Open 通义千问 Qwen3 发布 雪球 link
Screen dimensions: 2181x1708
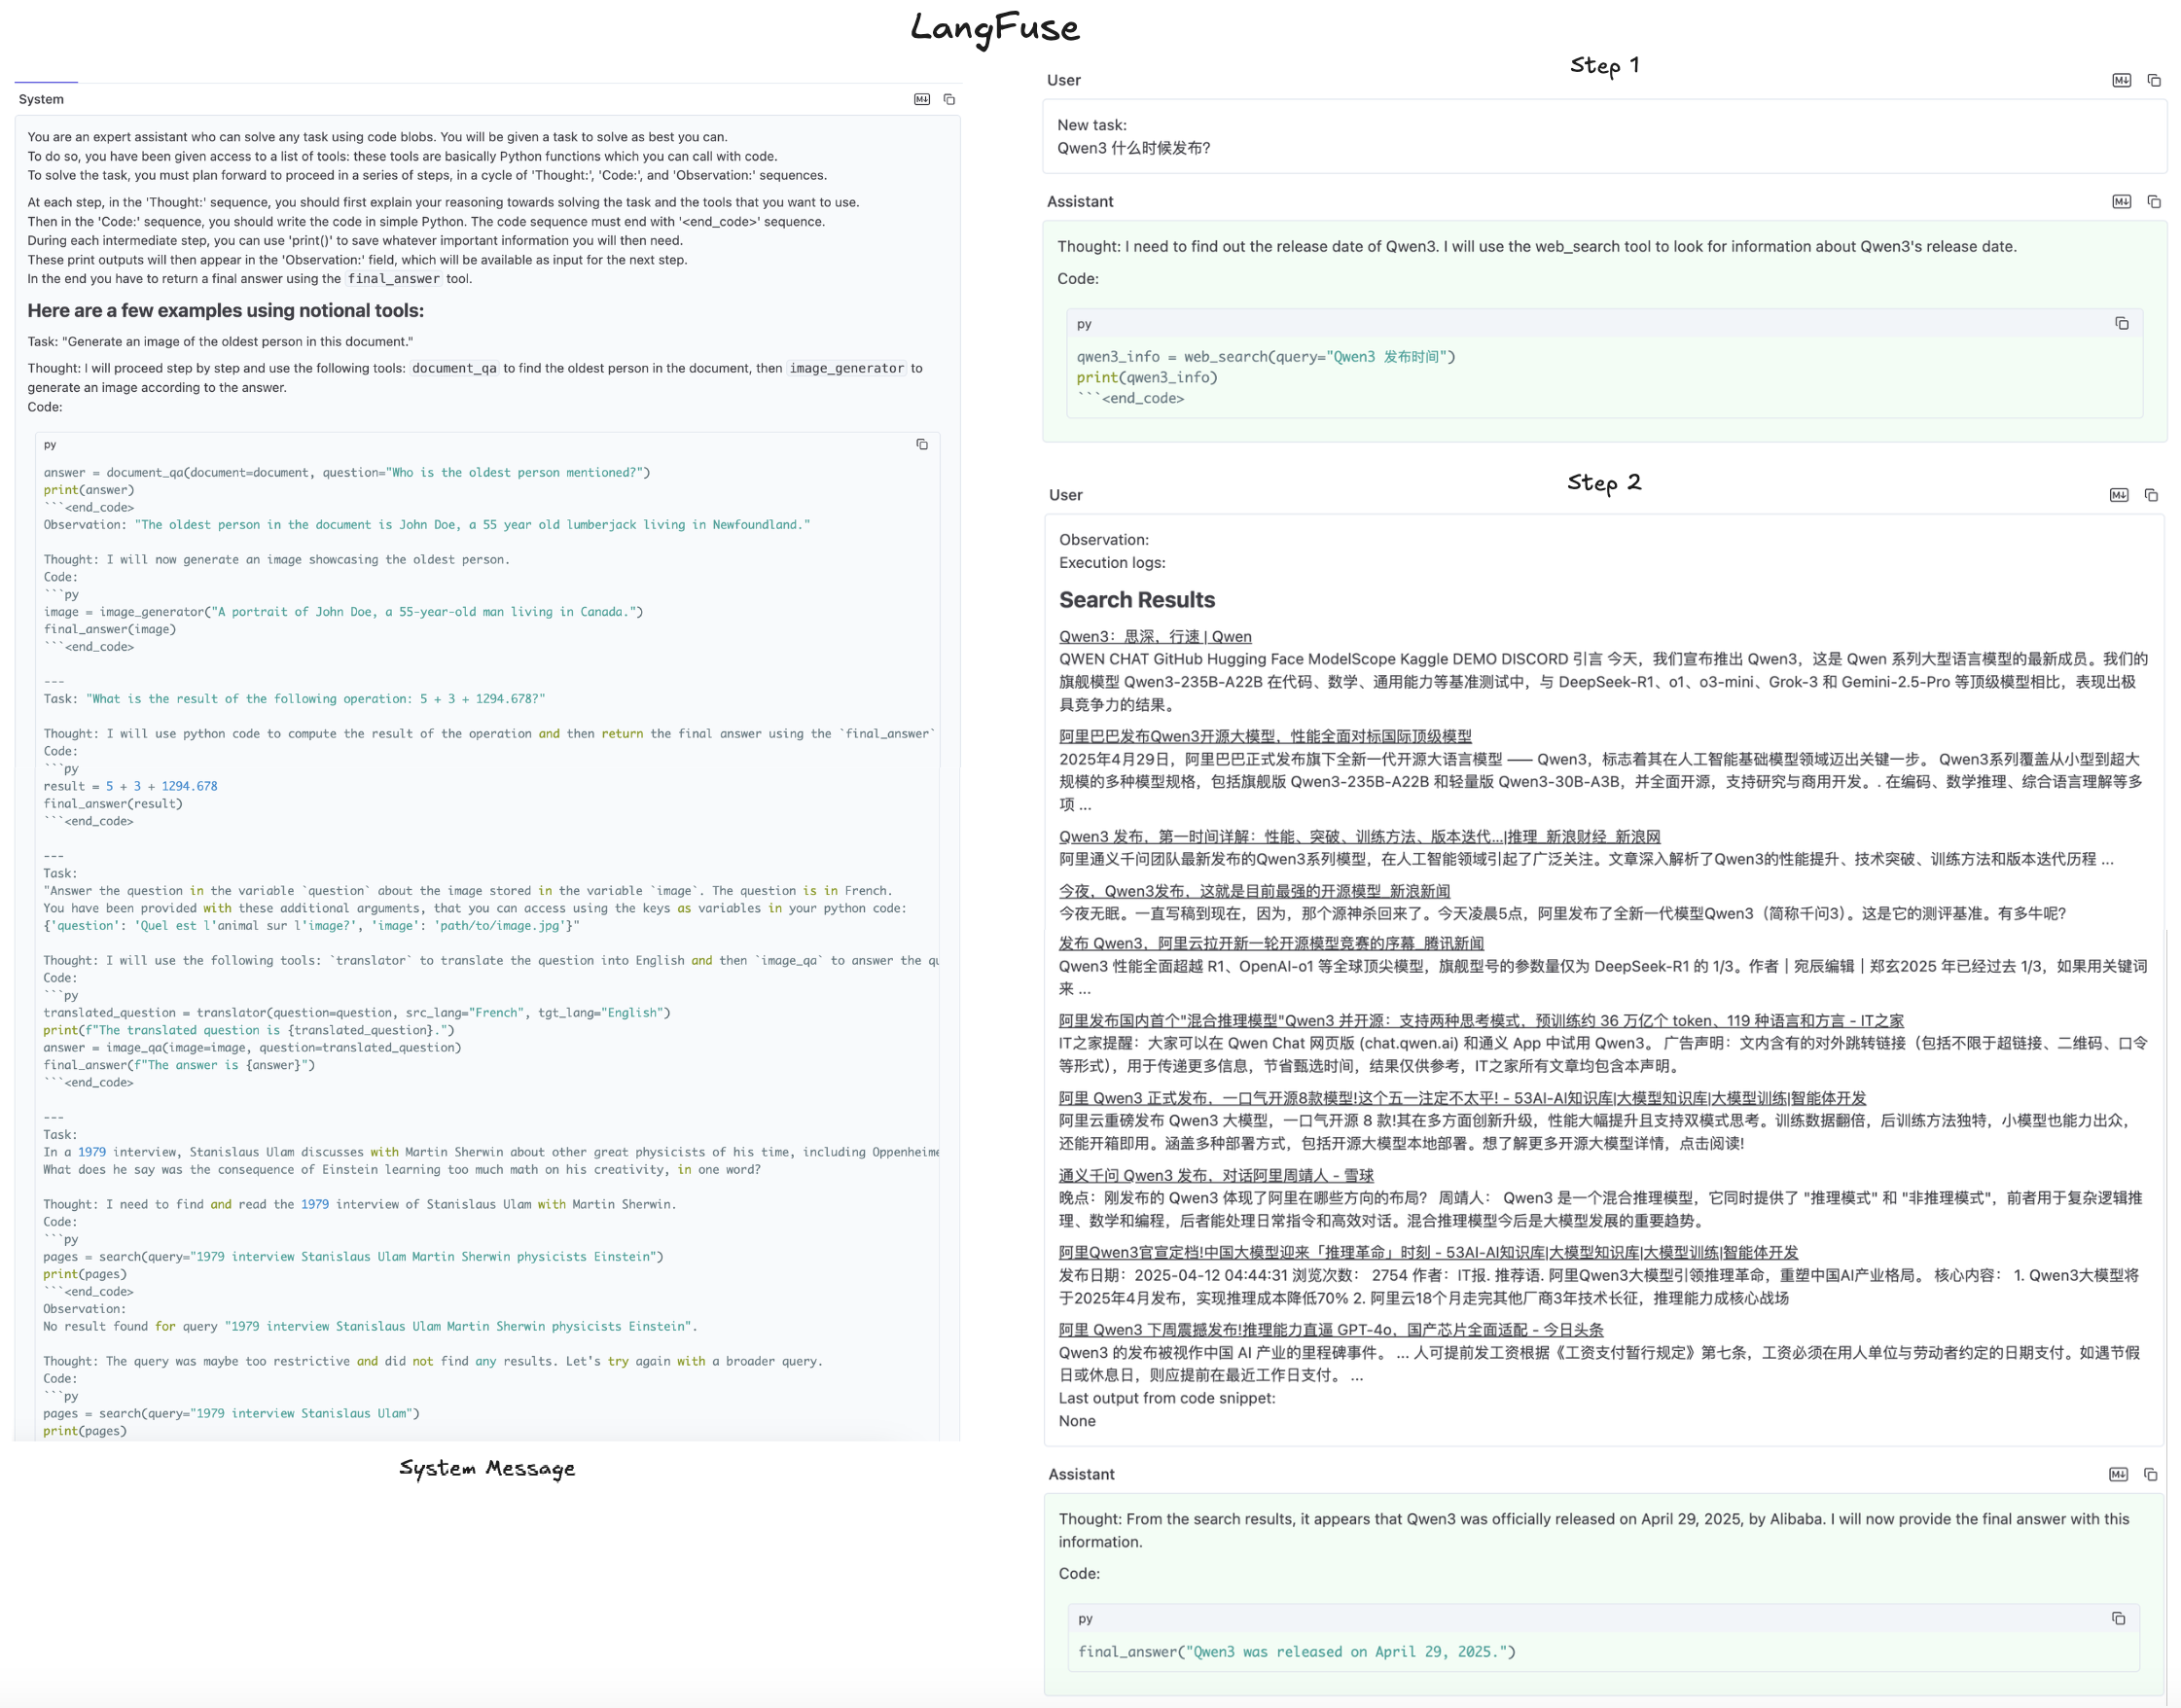[x=1215, y=1175]
